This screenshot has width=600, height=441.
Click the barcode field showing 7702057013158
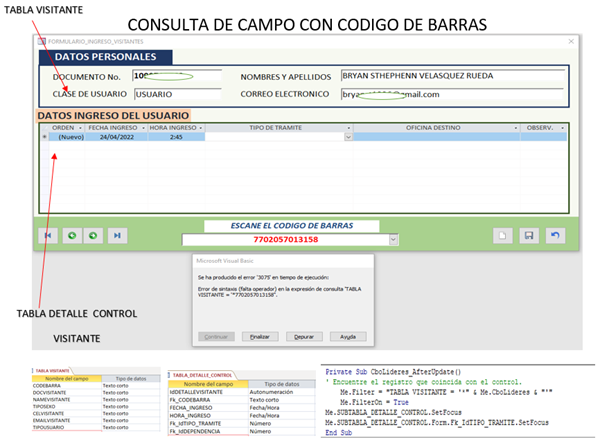[286, 240]
